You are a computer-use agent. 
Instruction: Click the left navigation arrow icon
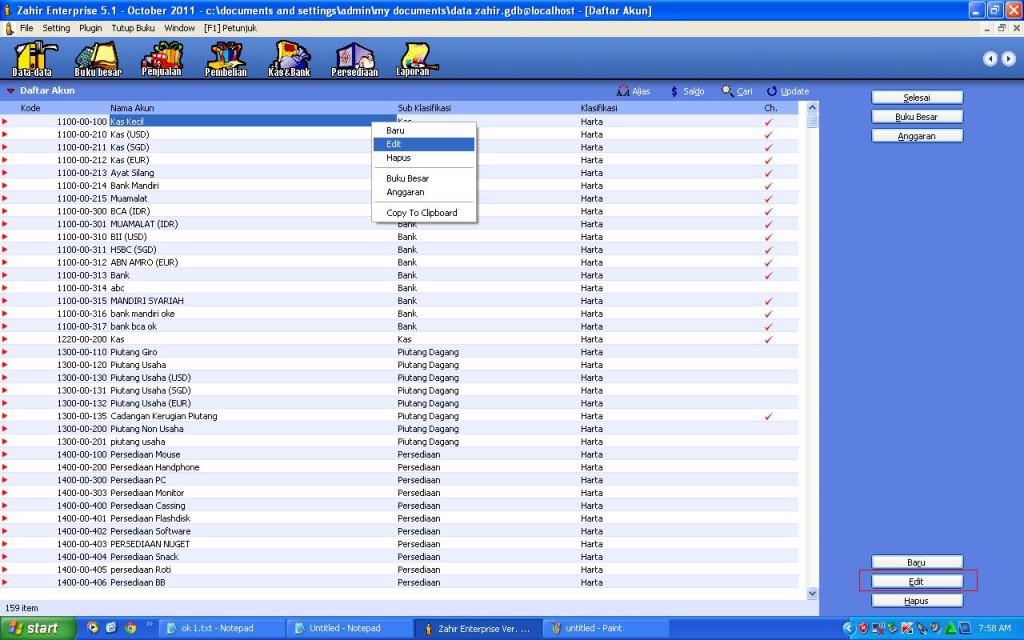pyautogui.click(x=990, y=59)
